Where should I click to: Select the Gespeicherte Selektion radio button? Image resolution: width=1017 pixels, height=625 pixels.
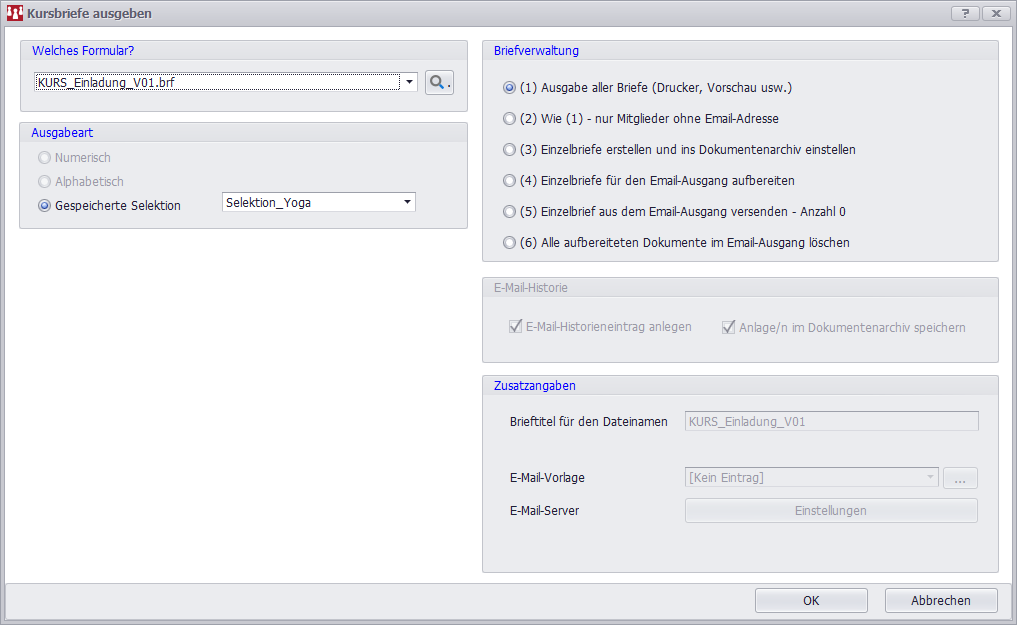click(x=44, y=206)
